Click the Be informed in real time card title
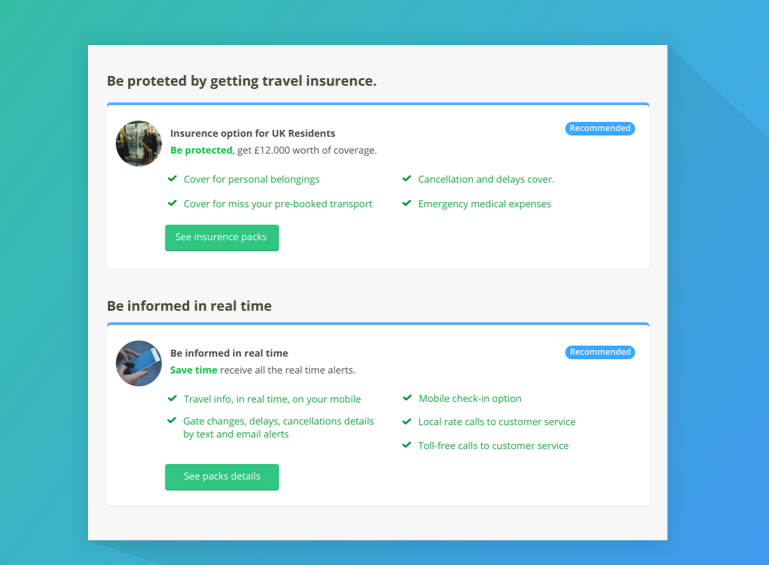The image size is (769, 565). coord(229,353)
